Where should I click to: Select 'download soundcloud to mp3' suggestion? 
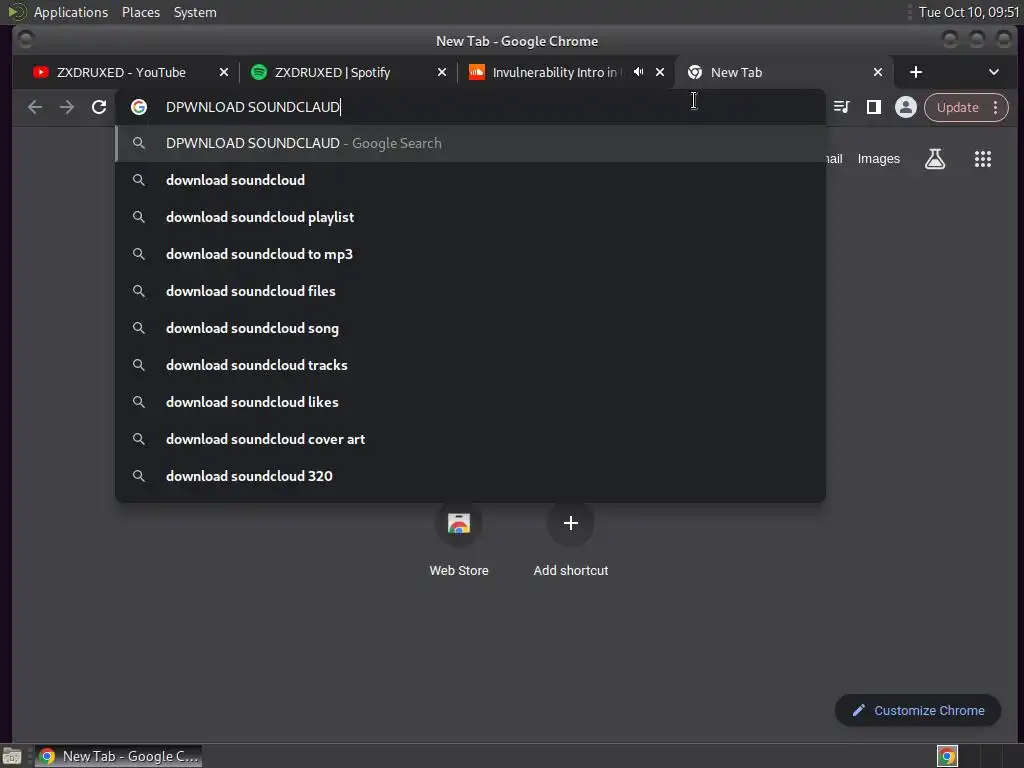(x=470, y=255)
